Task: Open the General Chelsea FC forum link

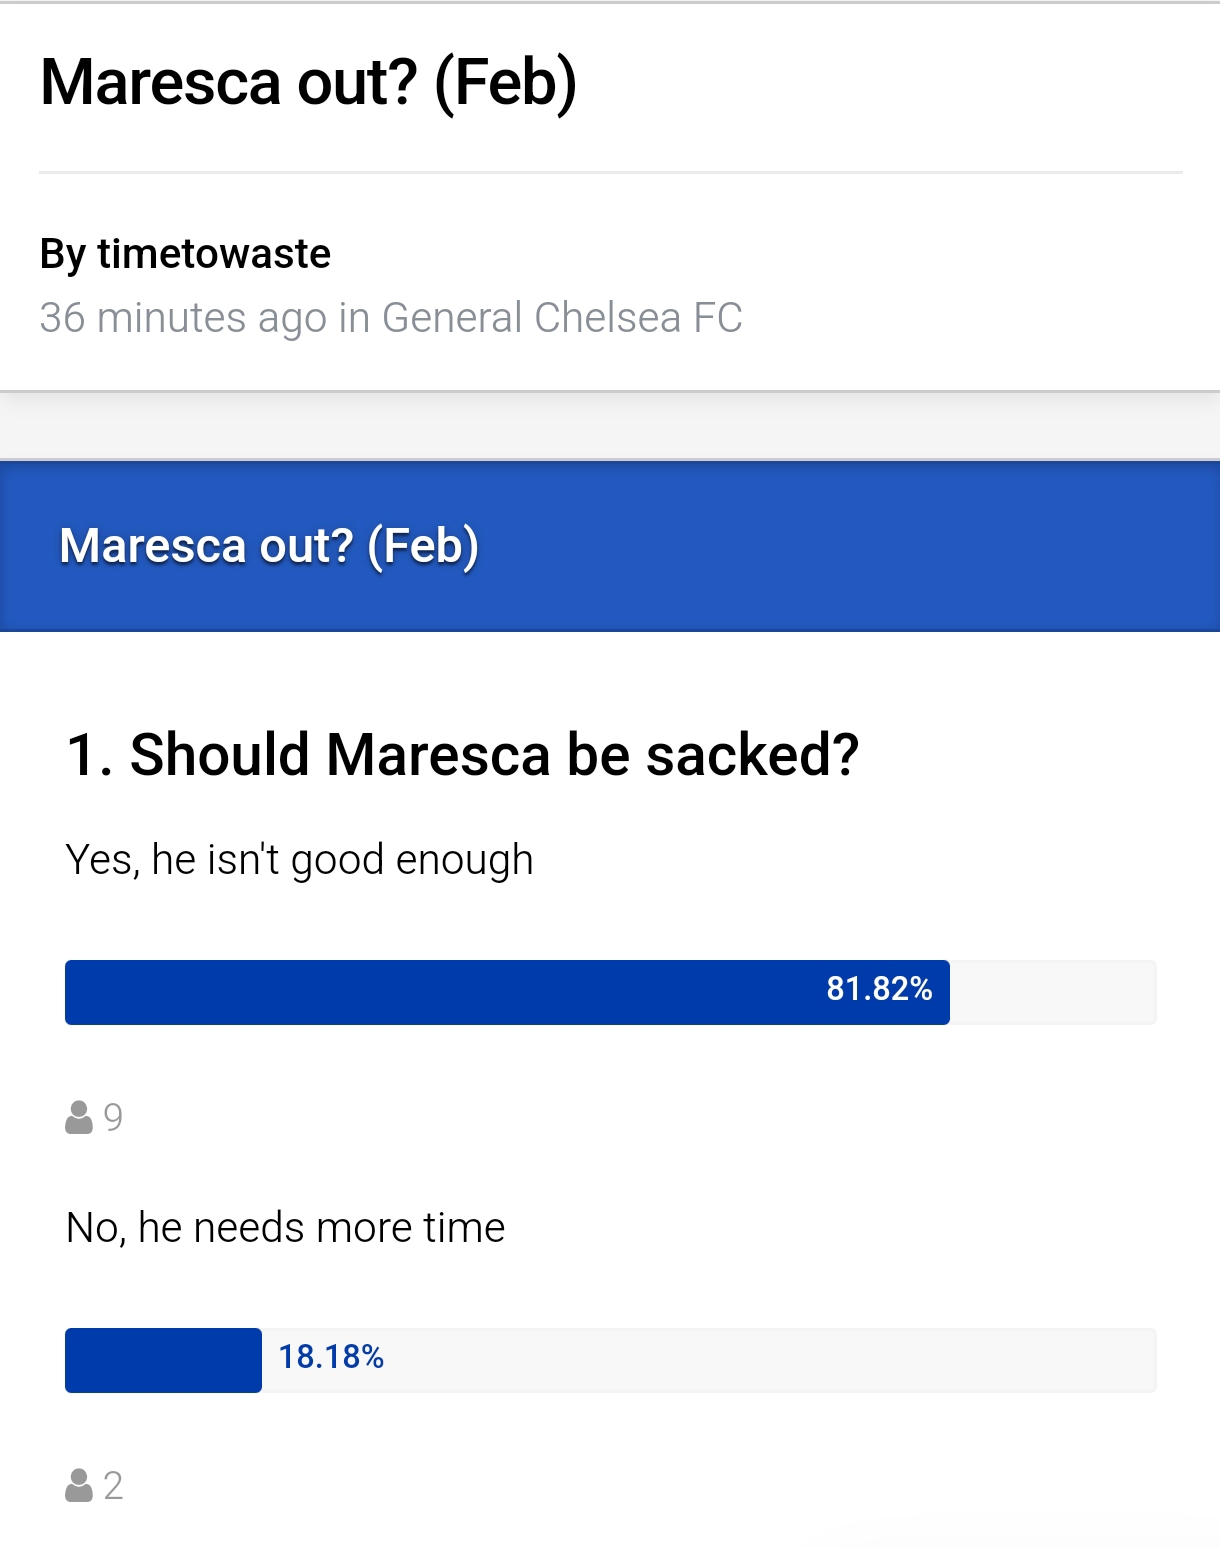Action: click(562, 318)
